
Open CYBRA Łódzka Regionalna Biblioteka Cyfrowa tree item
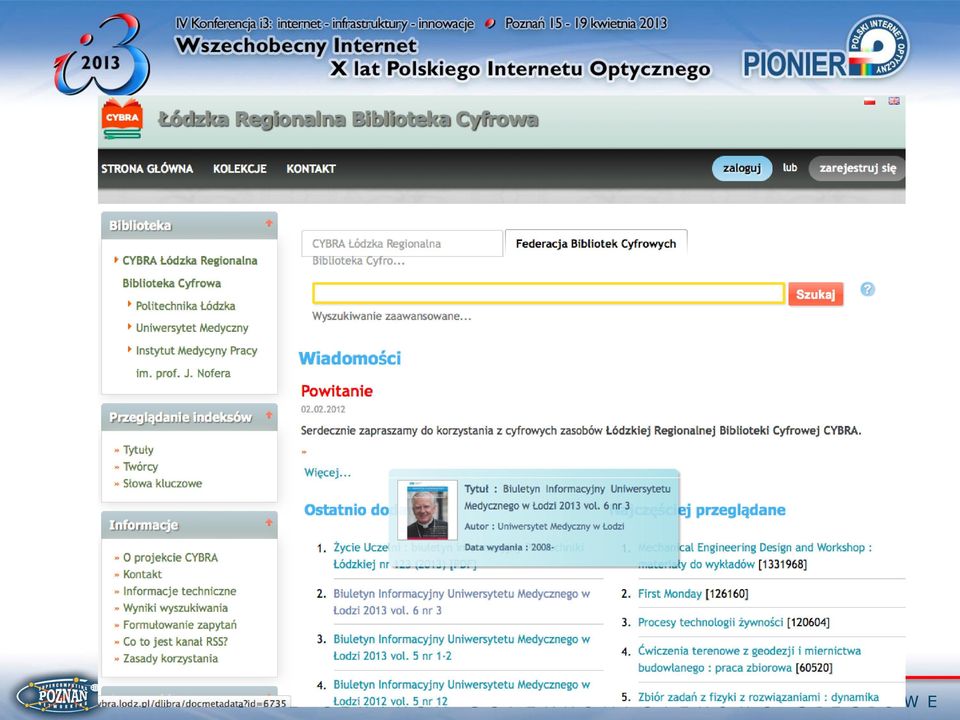pyautogui.click(x=189, y=272)
